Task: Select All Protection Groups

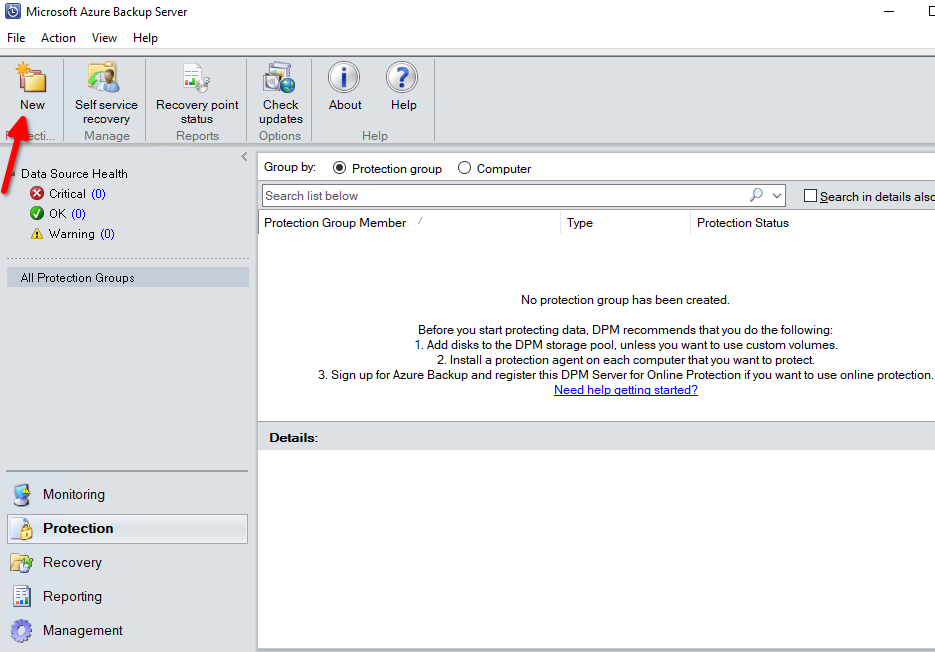Action: pos(128,277)
